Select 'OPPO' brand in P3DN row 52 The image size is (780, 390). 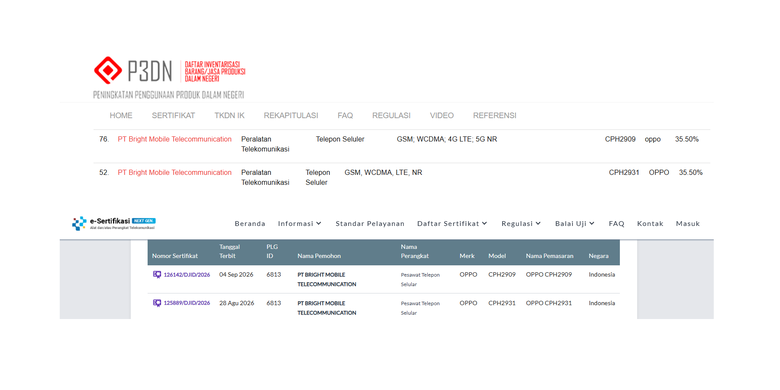659,173
